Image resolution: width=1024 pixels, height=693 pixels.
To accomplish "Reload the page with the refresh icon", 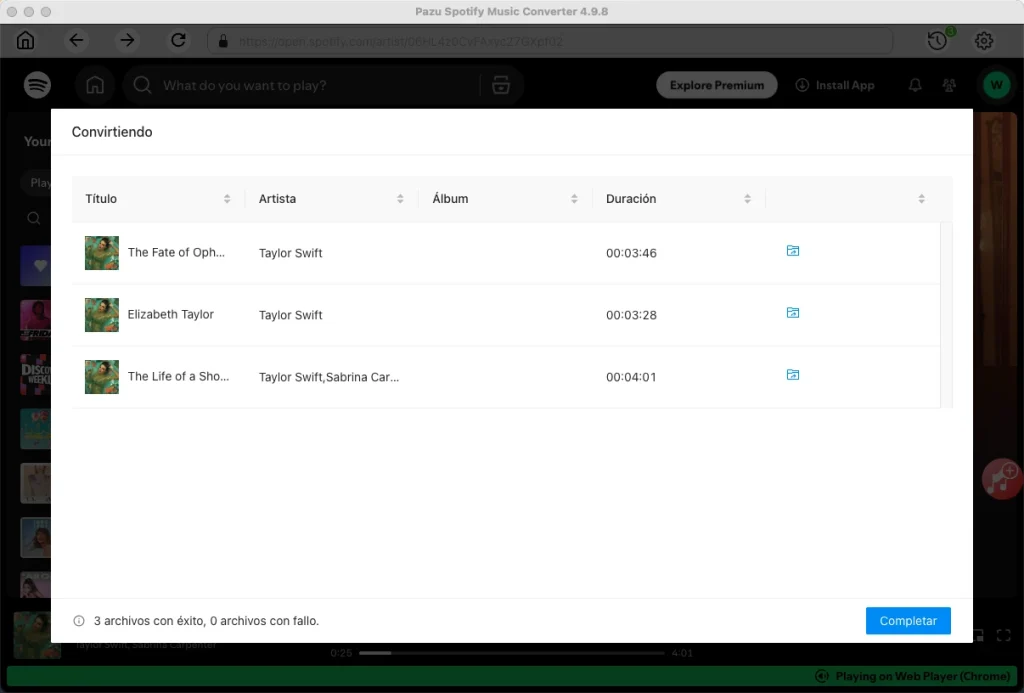I will pos(178,40).
